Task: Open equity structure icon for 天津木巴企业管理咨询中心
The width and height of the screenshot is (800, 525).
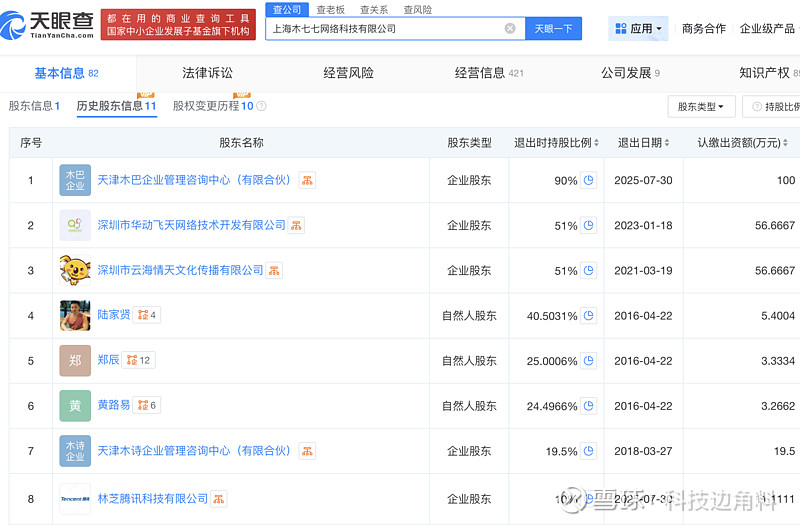Action: (x=307, y=180)
